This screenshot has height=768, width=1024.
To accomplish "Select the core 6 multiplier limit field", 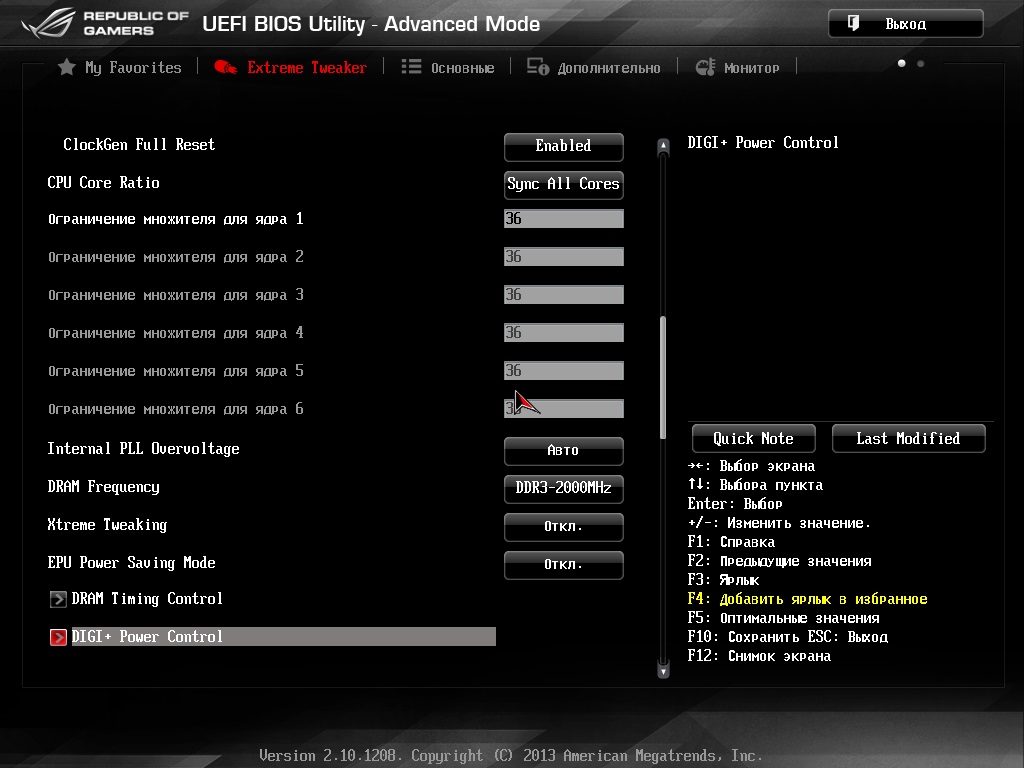I will tap(564, 409).
